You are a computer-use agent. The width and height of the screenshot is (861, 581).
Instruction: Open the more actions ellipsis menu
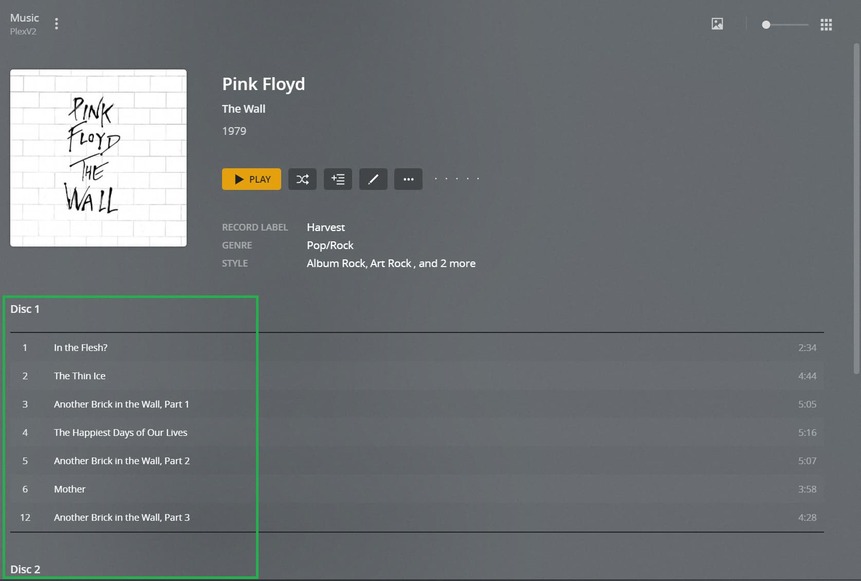pyautogui.click(x=408, y=179)
